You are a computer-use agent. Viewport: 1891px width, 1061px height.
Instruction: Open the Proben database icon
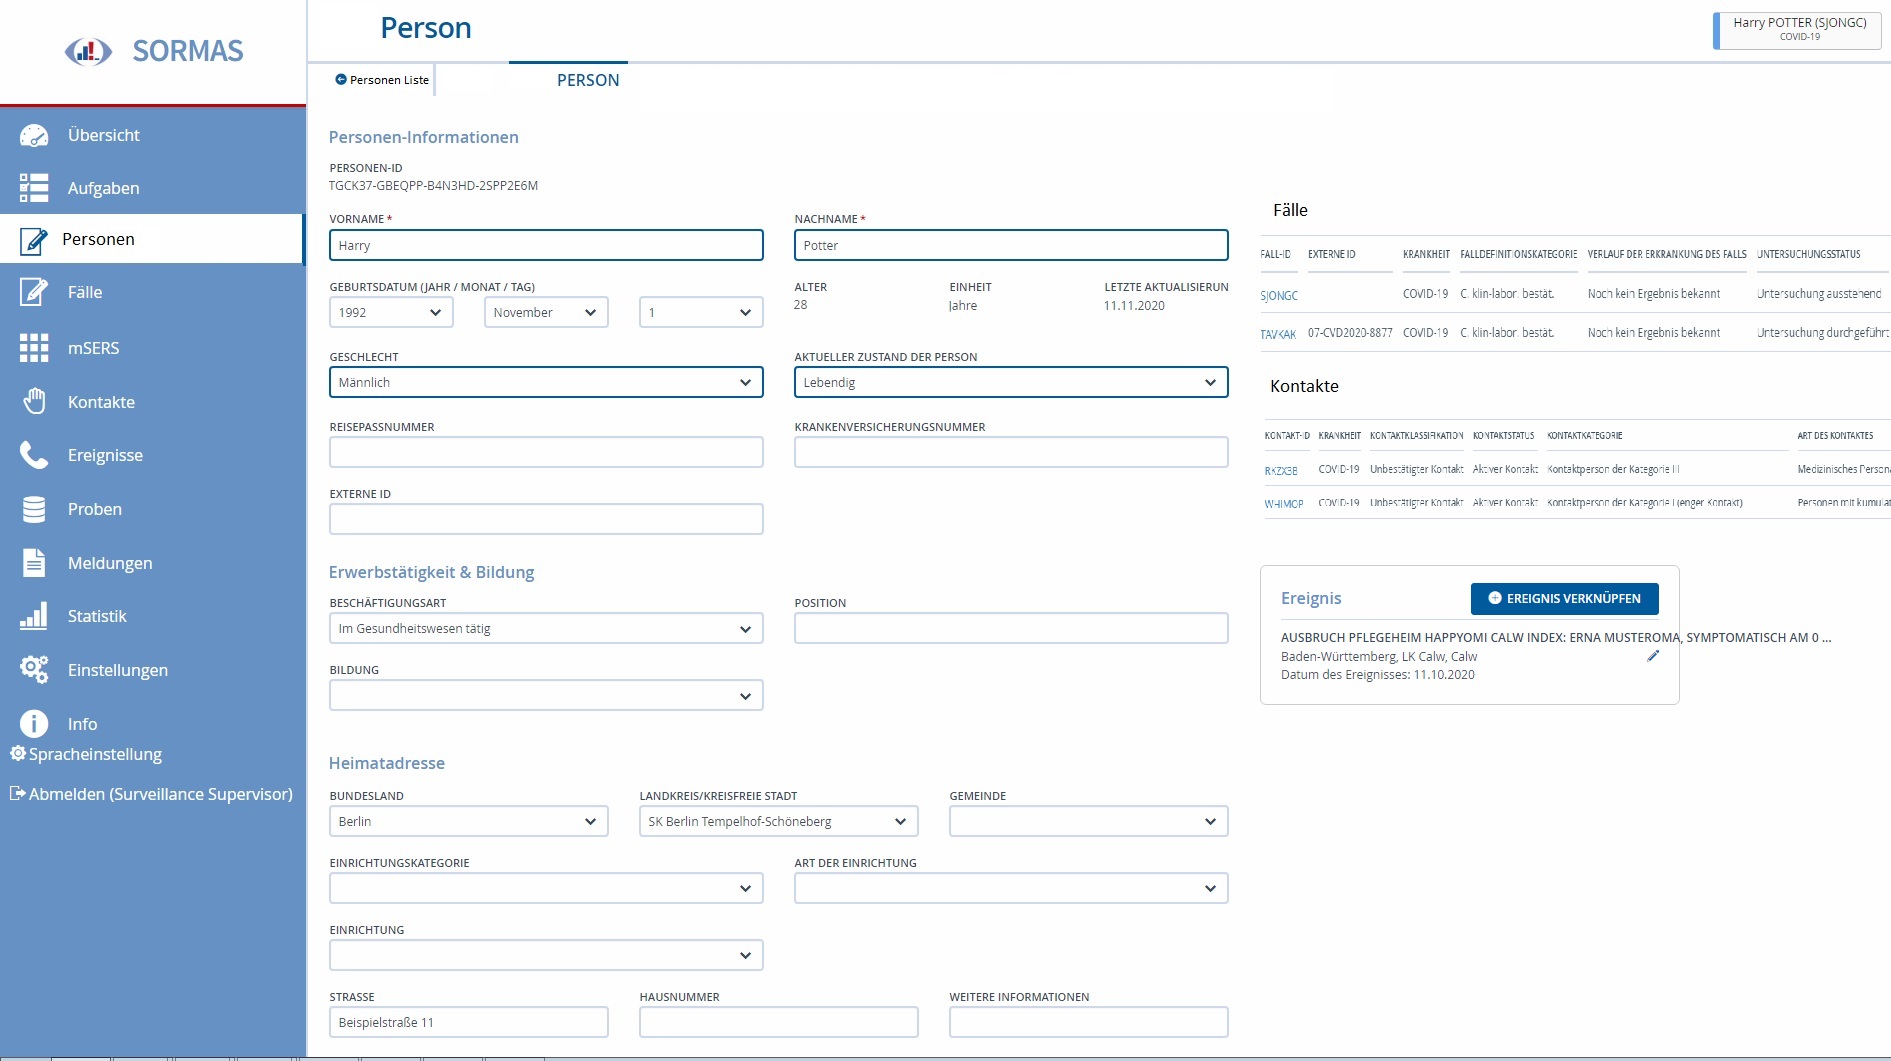click(x=34, y=509)
